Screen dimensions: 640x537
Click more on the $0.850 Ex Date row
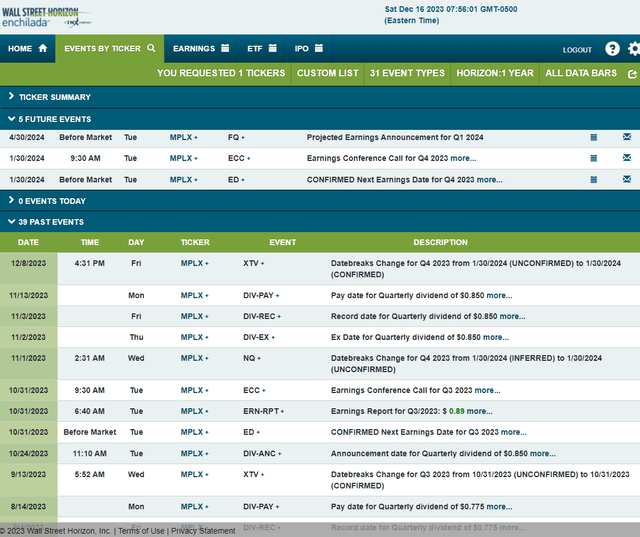coord(496,337)
